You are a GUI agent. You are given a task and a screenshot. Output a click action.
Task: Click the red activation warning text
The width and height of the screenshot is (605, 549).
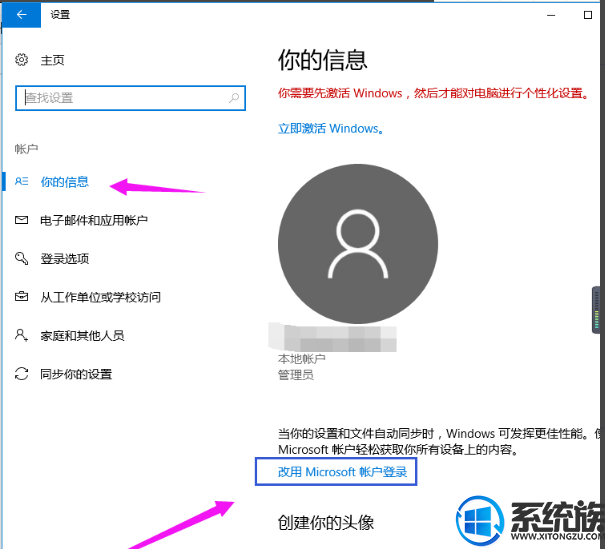pos(434,93)
